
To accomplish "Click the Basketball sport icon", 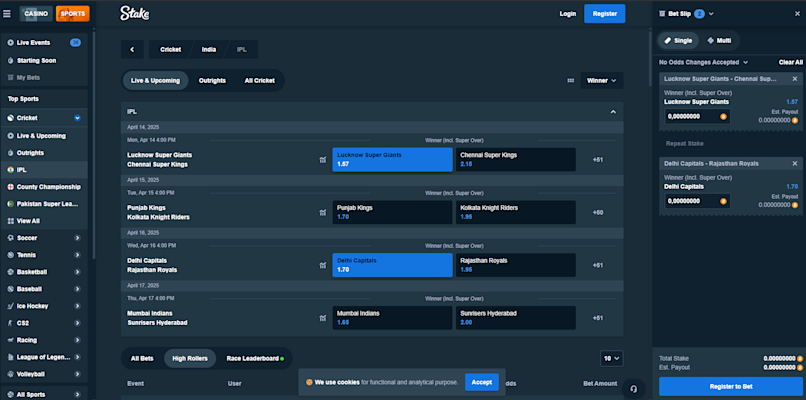I will coord(11,272).
